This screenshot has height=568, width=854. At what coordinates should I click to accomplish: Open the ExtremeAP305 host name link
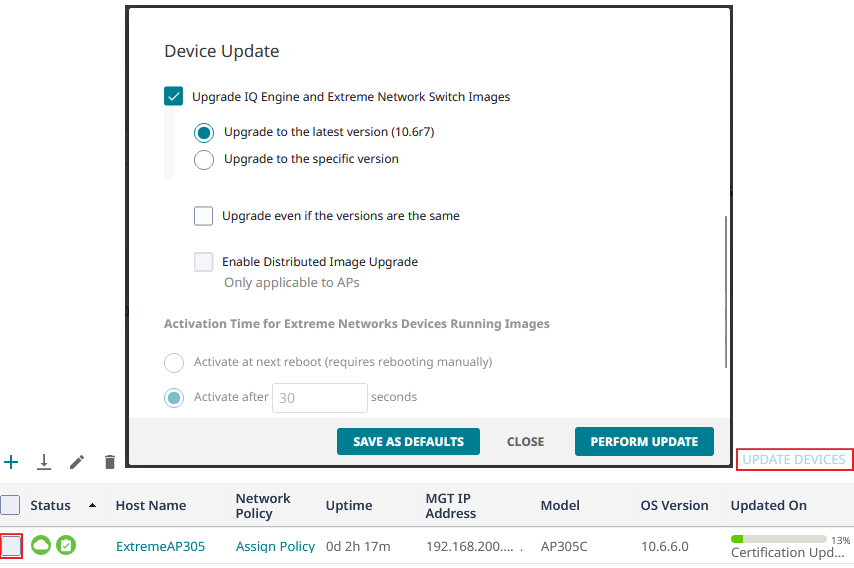tap(161, 546)
